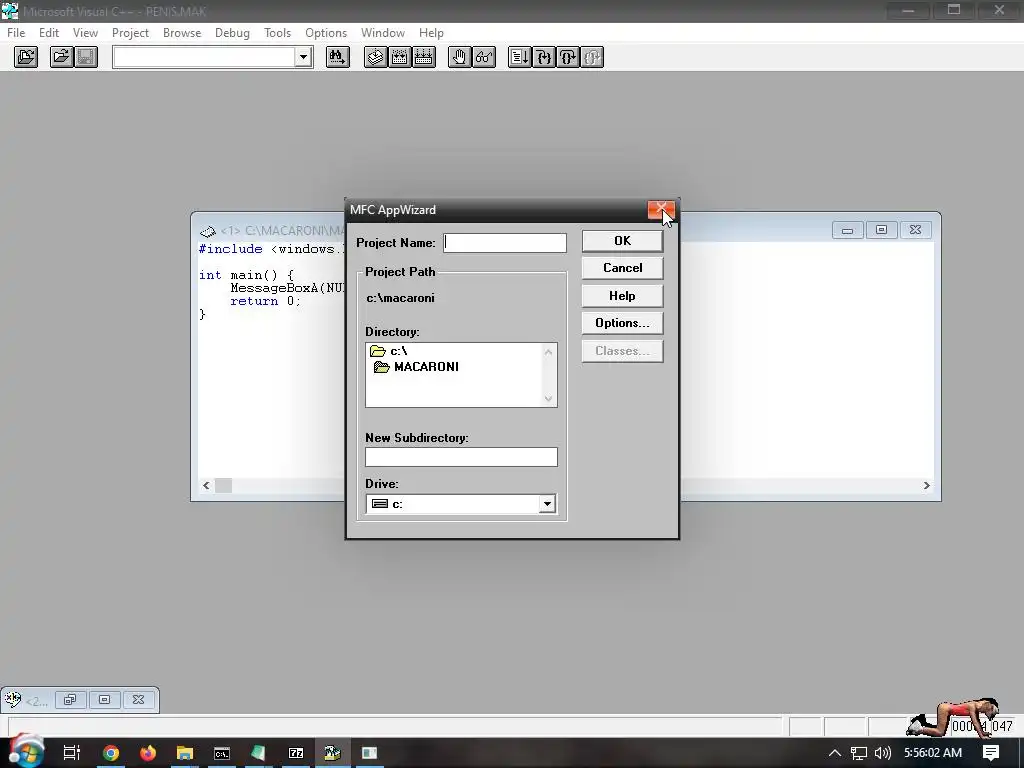Click the Windows Start button

26,753
